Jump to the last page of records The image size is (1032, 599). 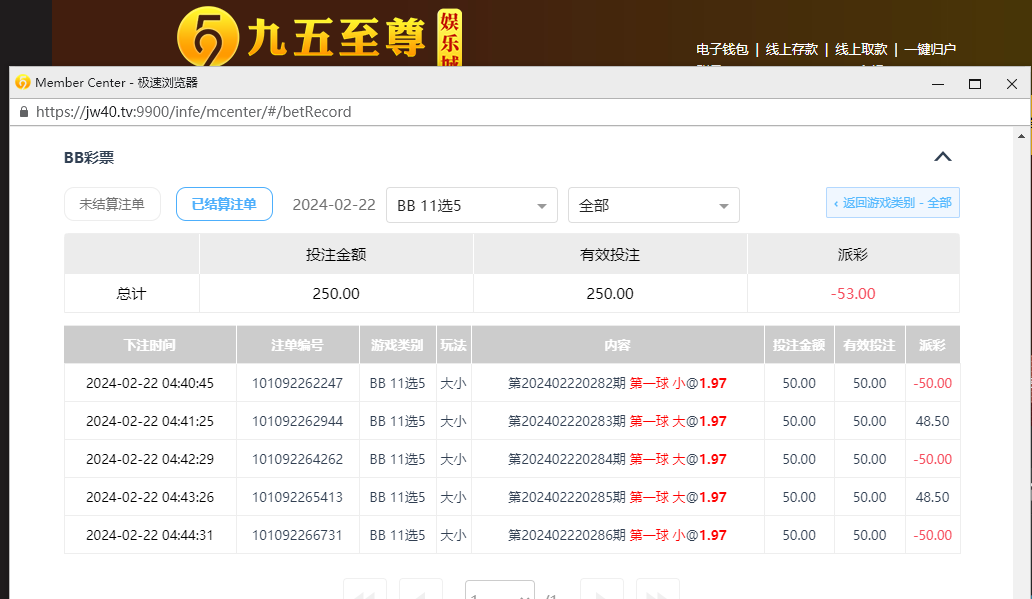pos(657,591)
